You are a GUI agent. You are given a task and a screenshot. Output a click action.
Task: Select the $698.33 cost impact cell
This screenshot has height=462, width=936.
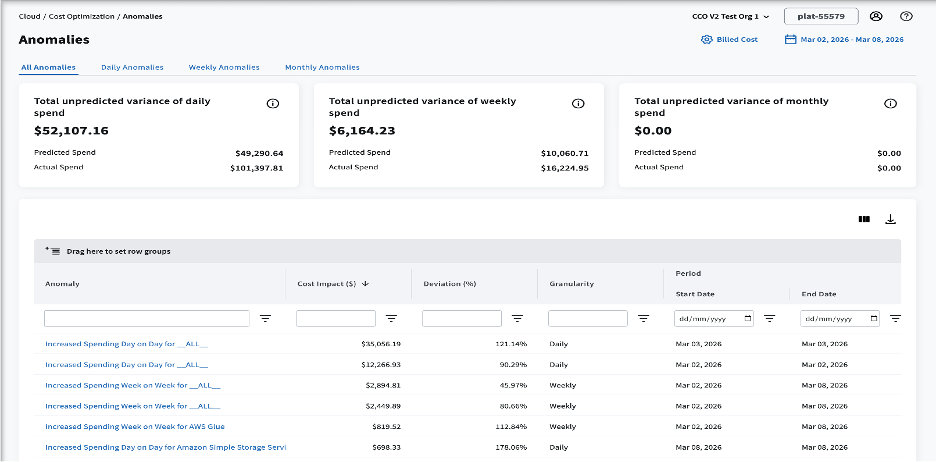(x=386, y=447)
